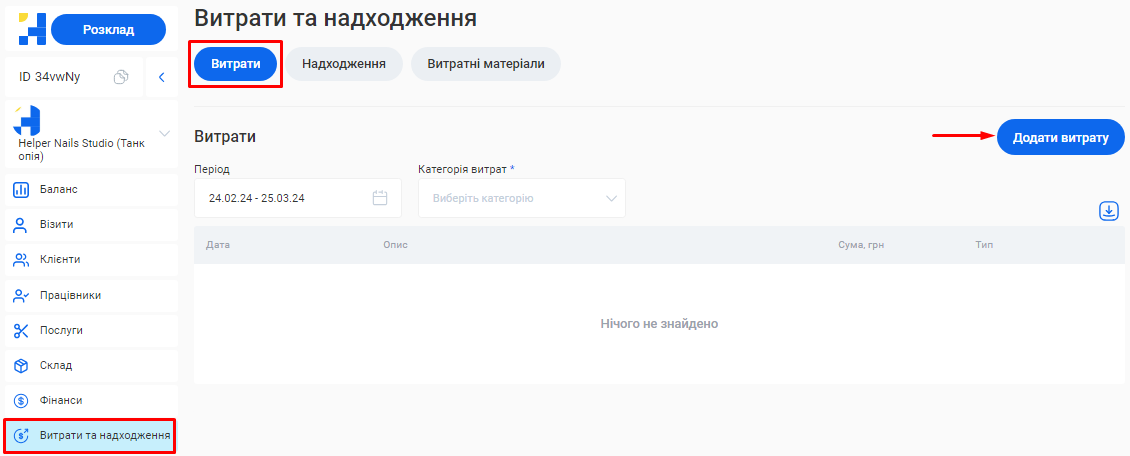Select the Витрати tab
This screenshot has width=1130, height=456.
click(235, 64)
